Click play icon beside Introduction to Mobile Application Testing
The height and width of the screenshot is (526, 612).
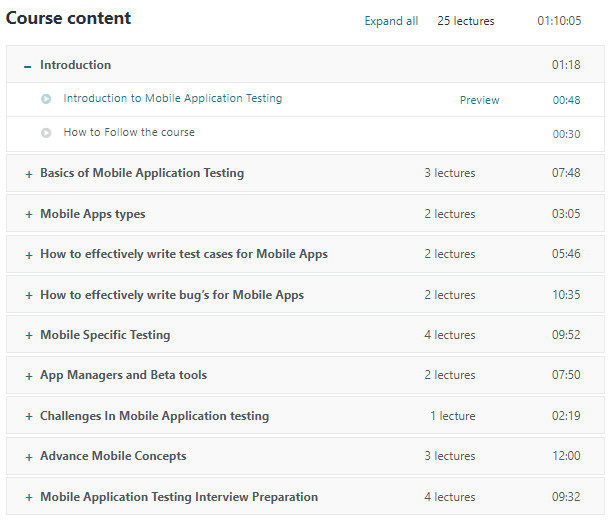tap(46, 99)
